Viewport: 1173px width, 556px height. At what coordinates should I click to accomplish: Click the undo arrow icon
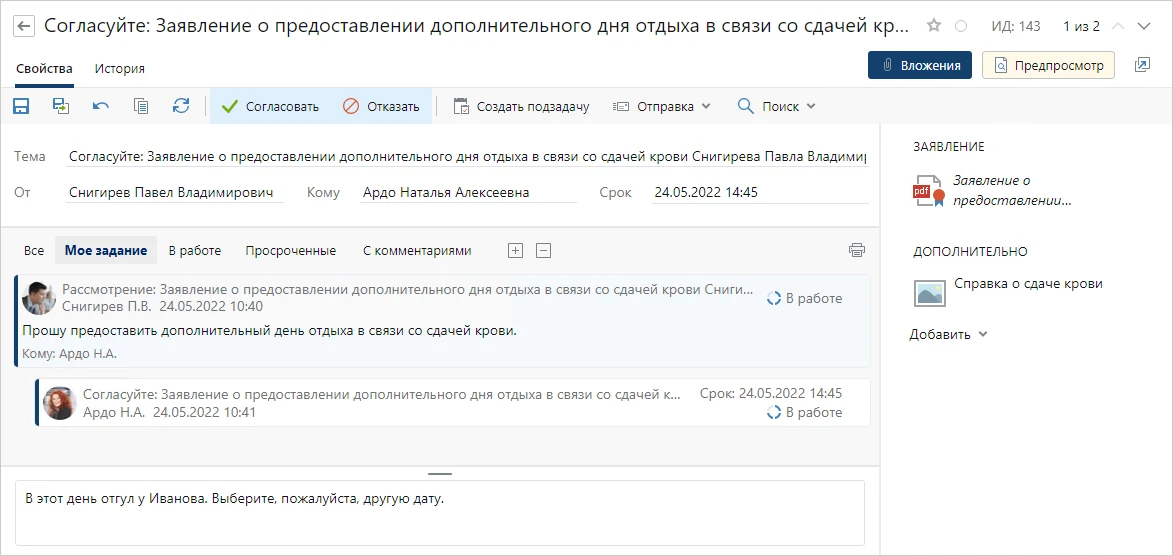[101, 106]
